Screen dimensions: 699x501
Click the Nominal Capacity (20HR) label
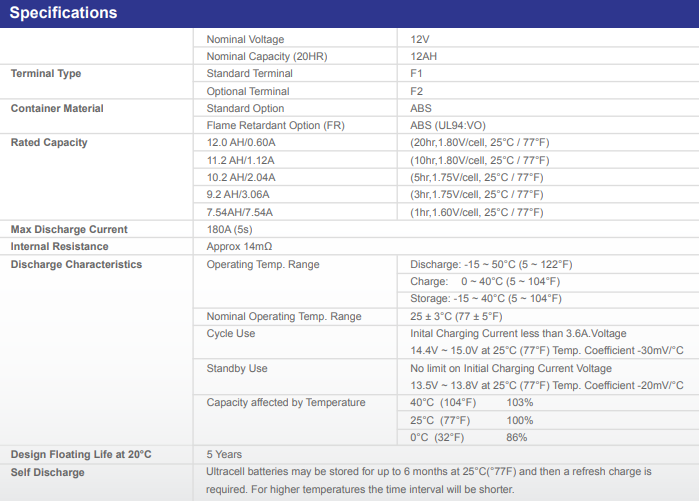click(267, 57)
